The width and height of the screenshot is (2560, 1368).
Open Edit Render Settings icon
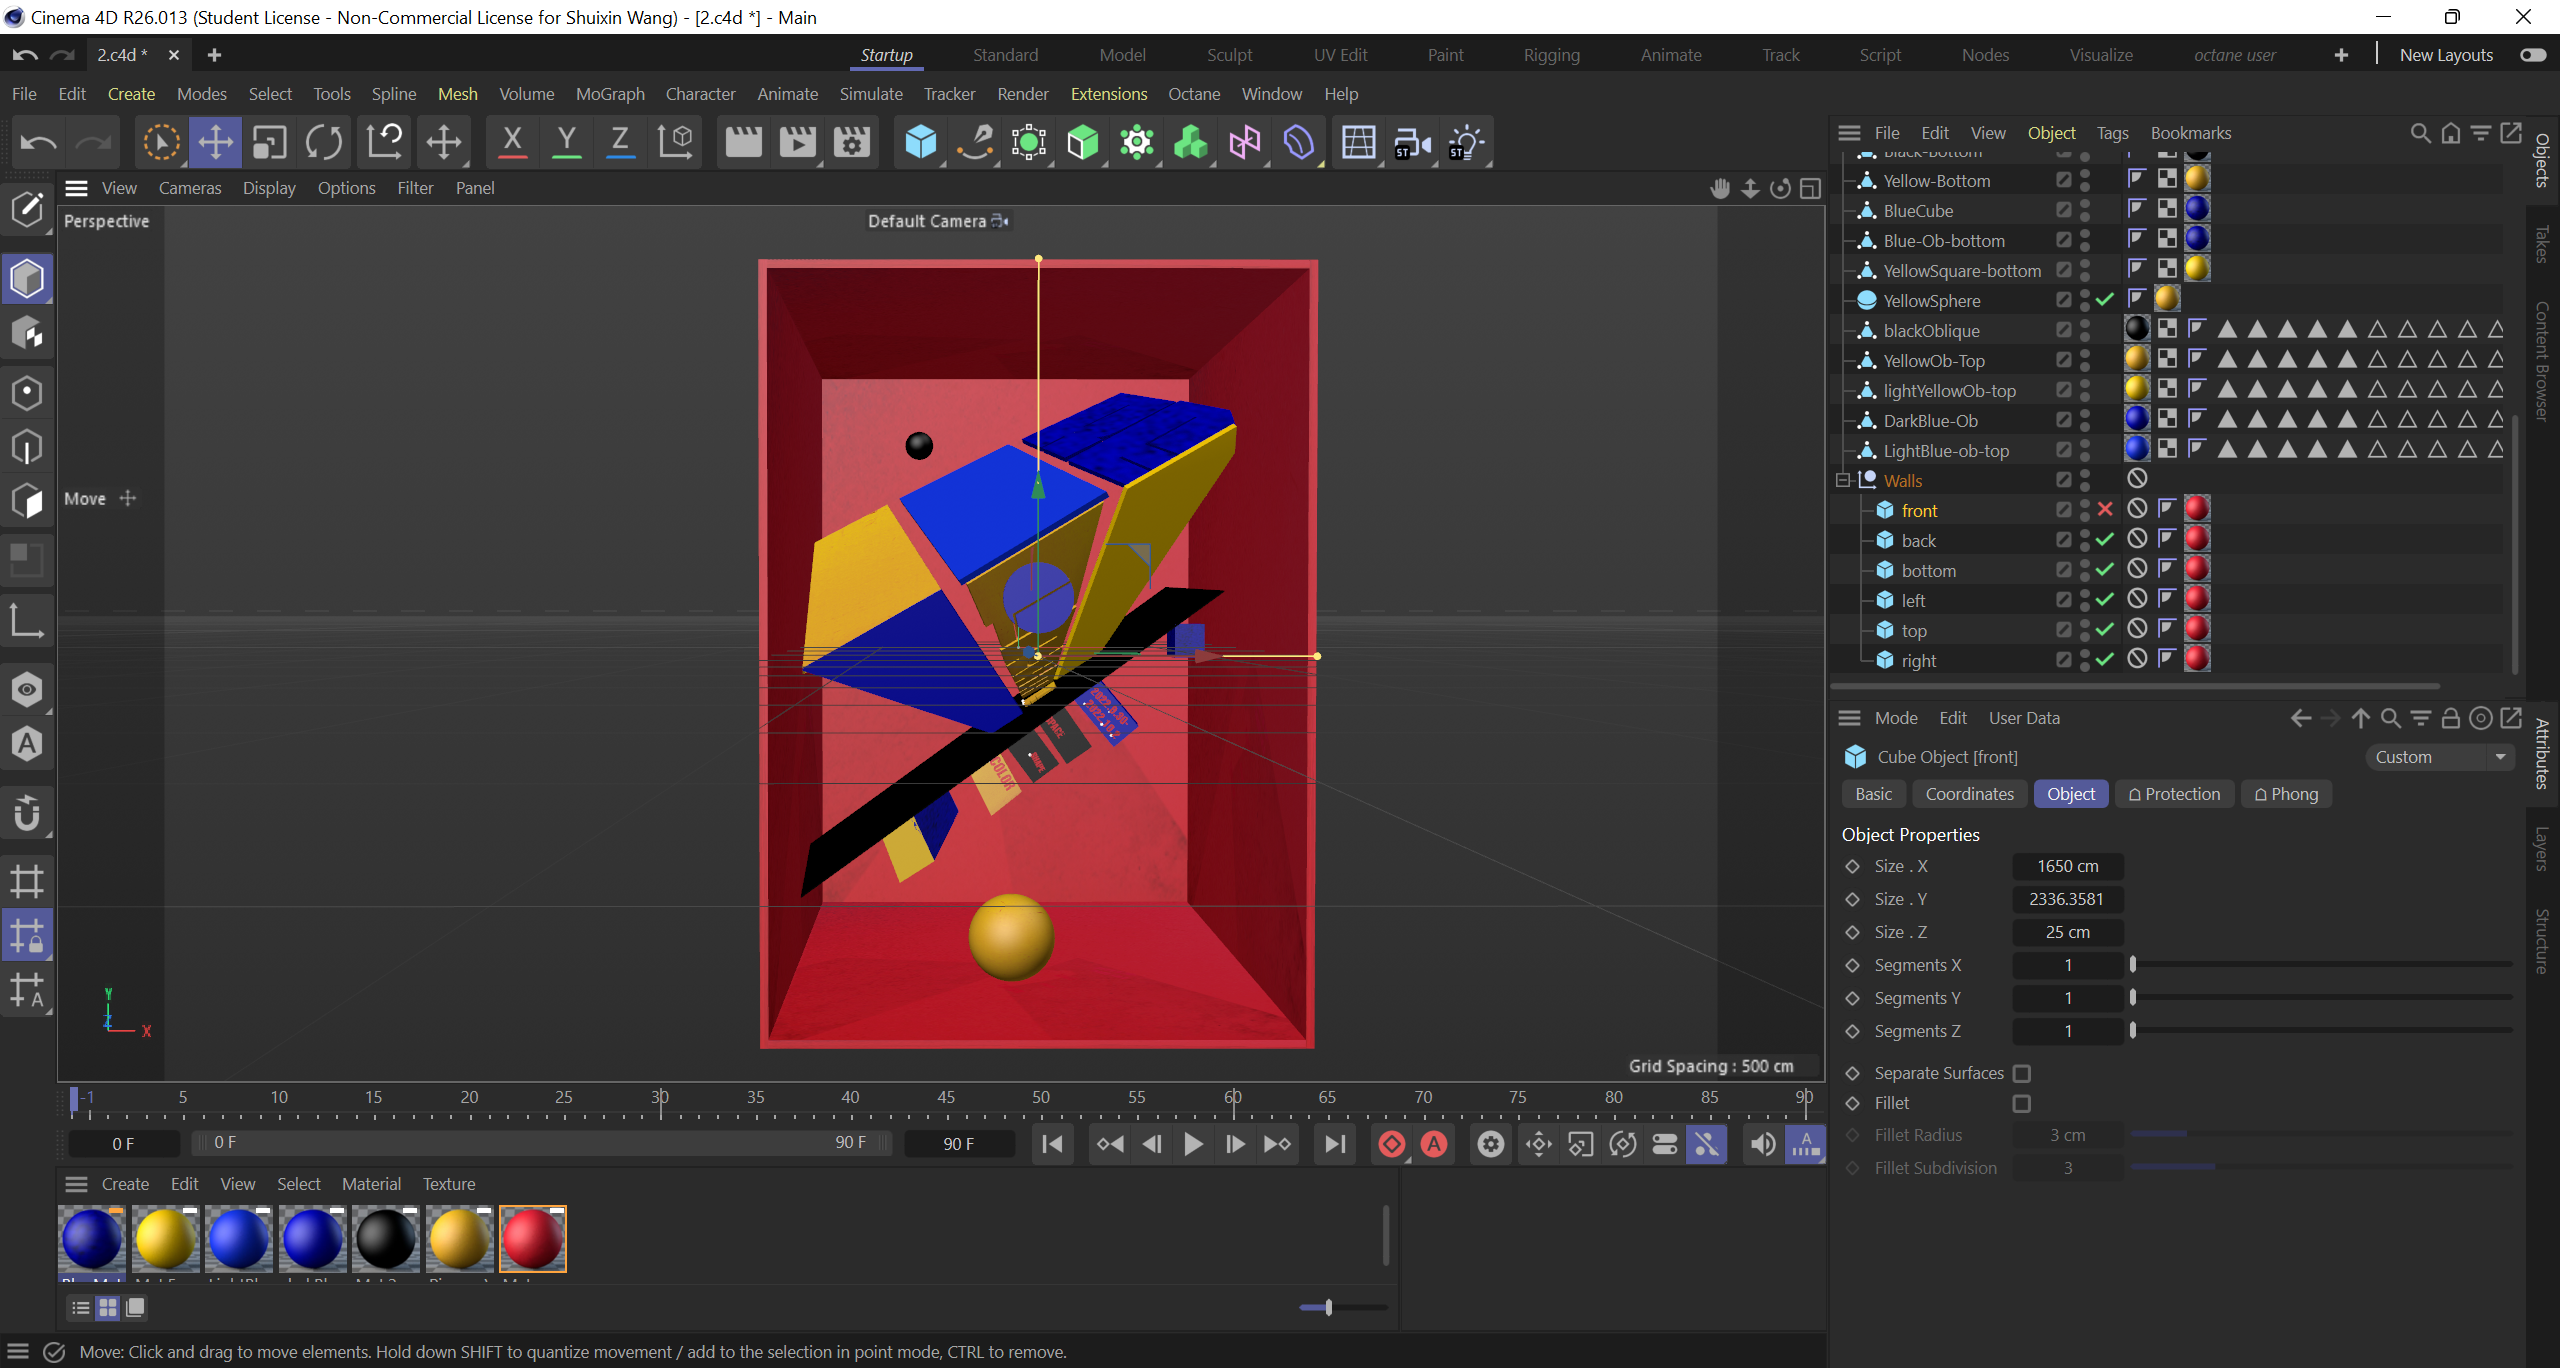[851, 142]
